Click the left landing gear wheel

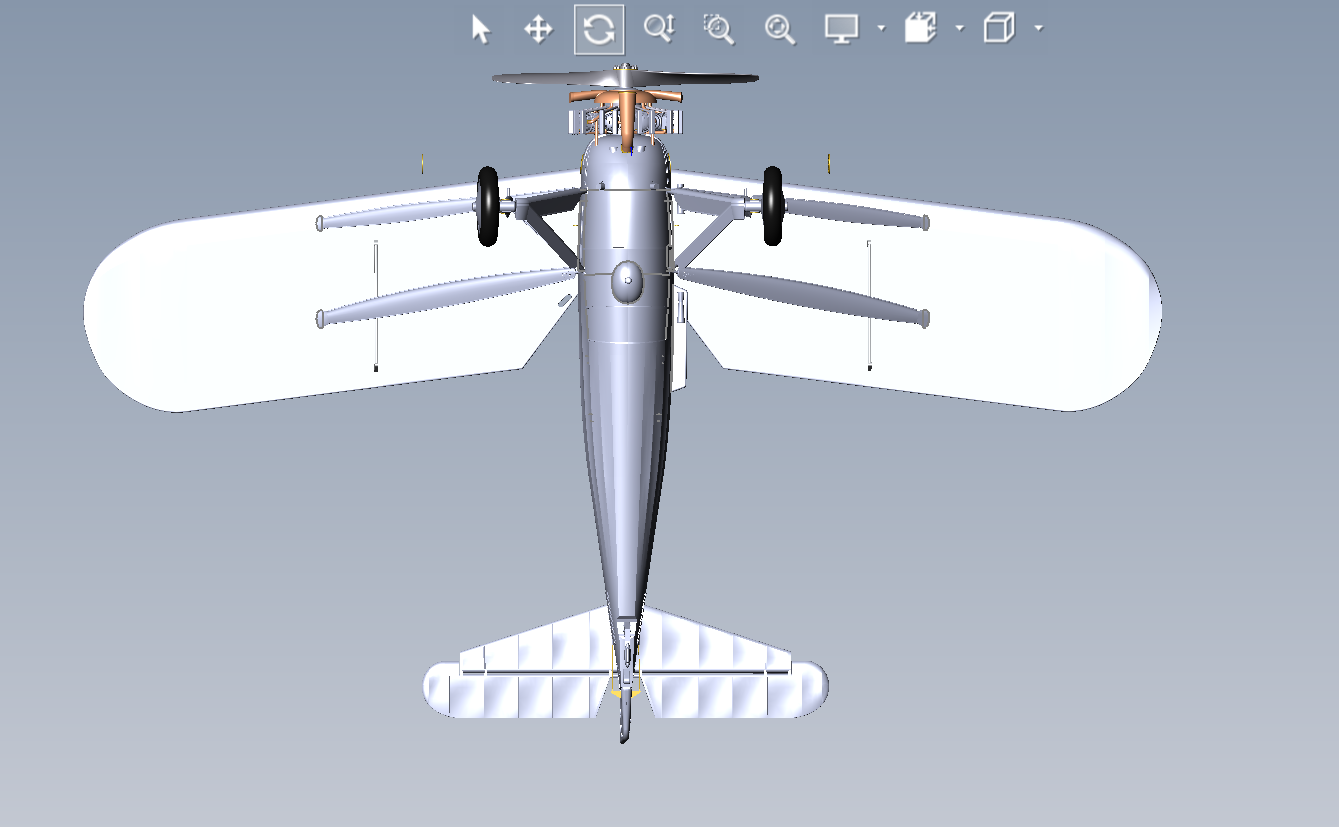coord(488,206)
